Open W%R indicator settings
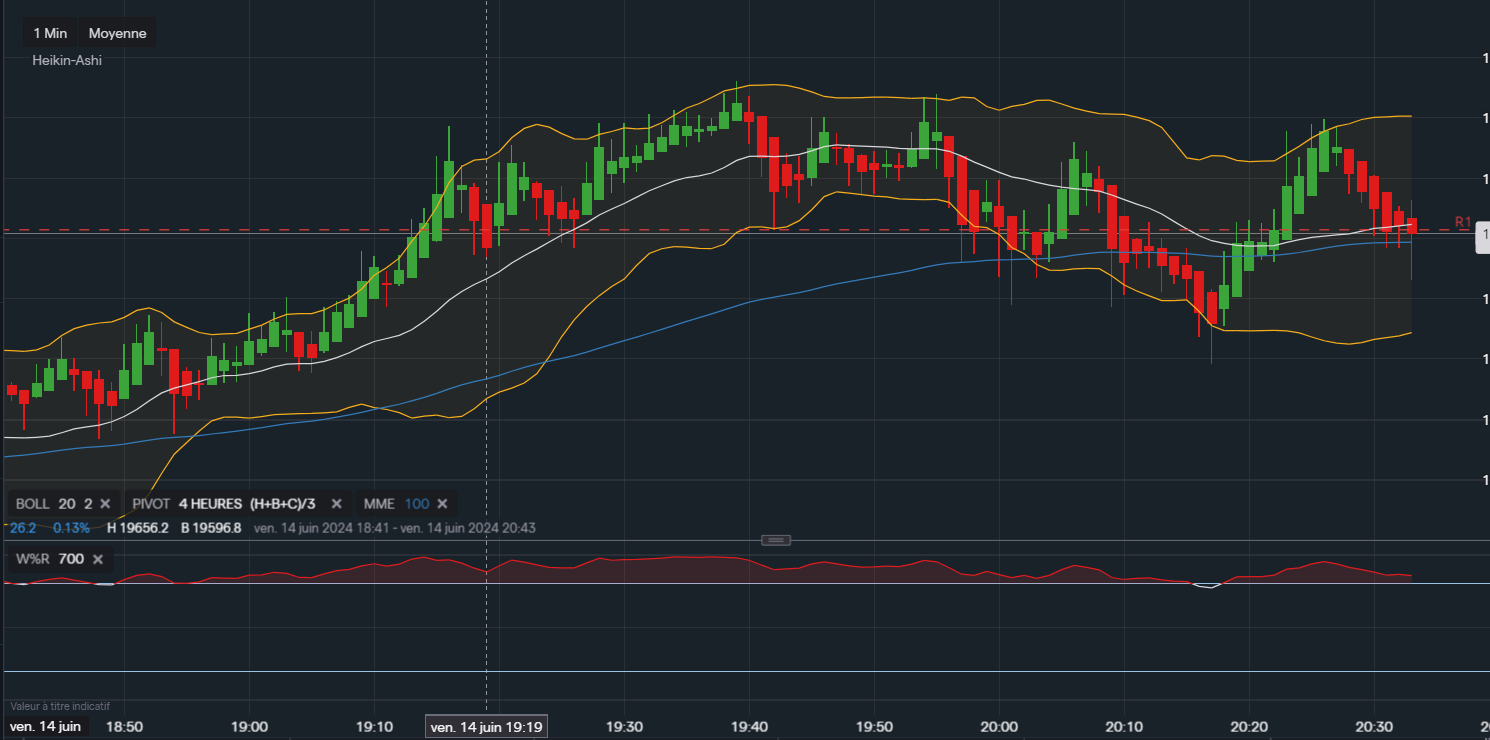1490x740 pixels. [33, 559]
